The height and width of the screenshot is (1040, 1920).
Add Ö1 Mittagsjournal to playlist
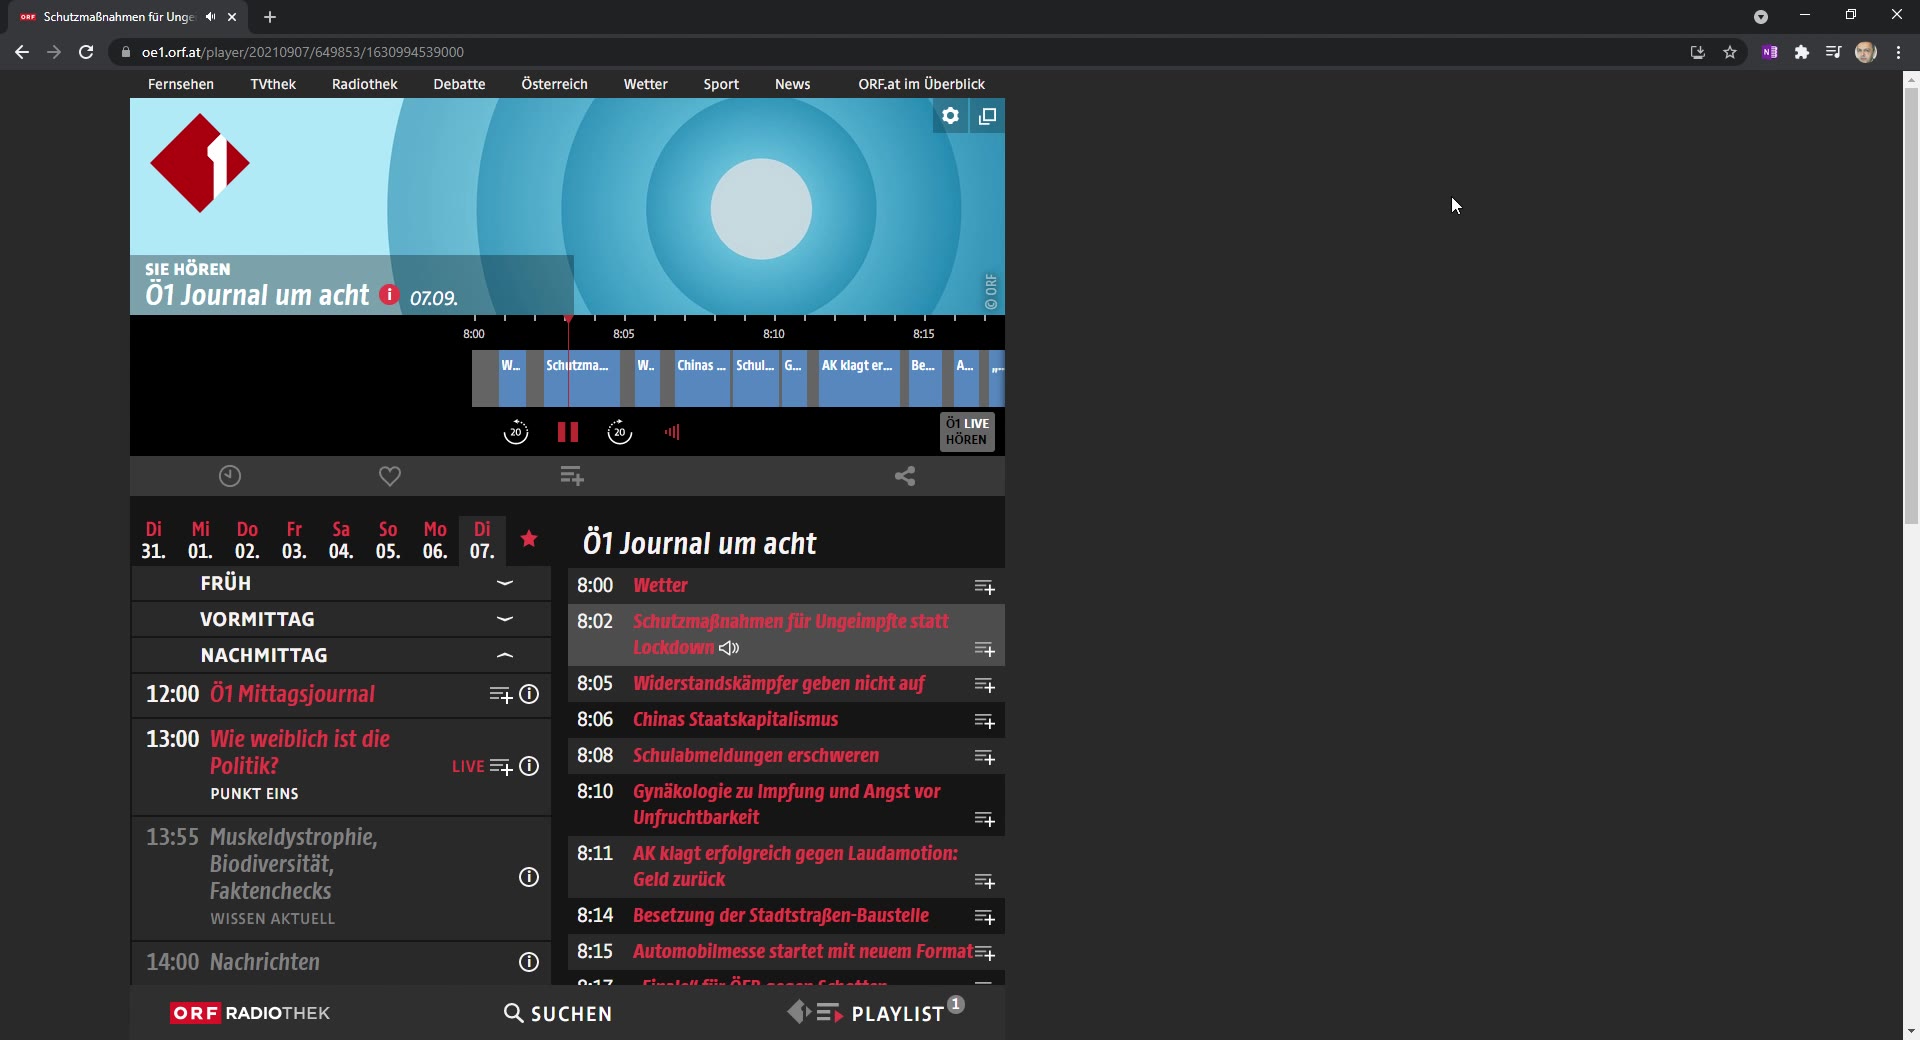(501, 694)
